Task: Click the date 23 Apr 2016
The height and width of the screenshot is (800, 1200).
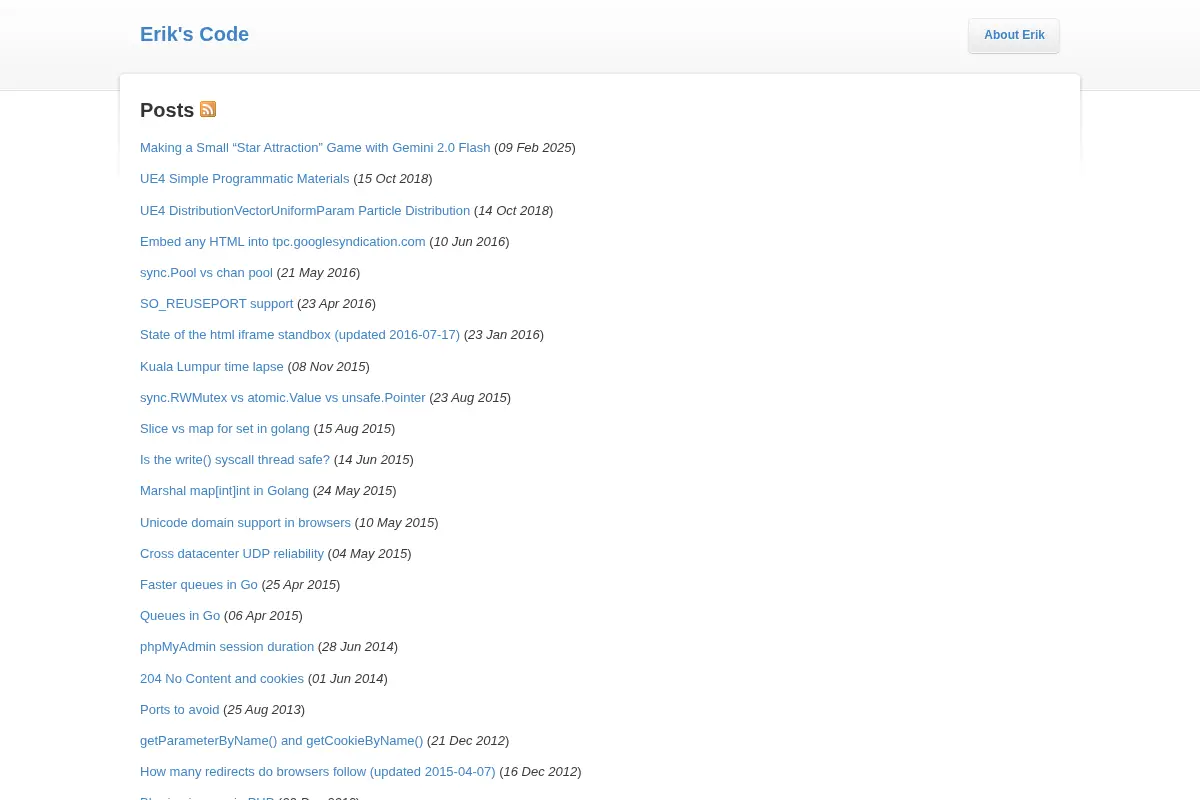Action: click(x=337, y=303)
